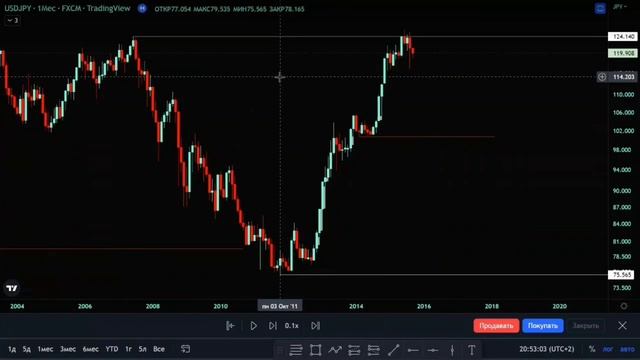
Task: Open timezone menu 20:53:03 (UTC+2)
Action: [x=547, y=349]
